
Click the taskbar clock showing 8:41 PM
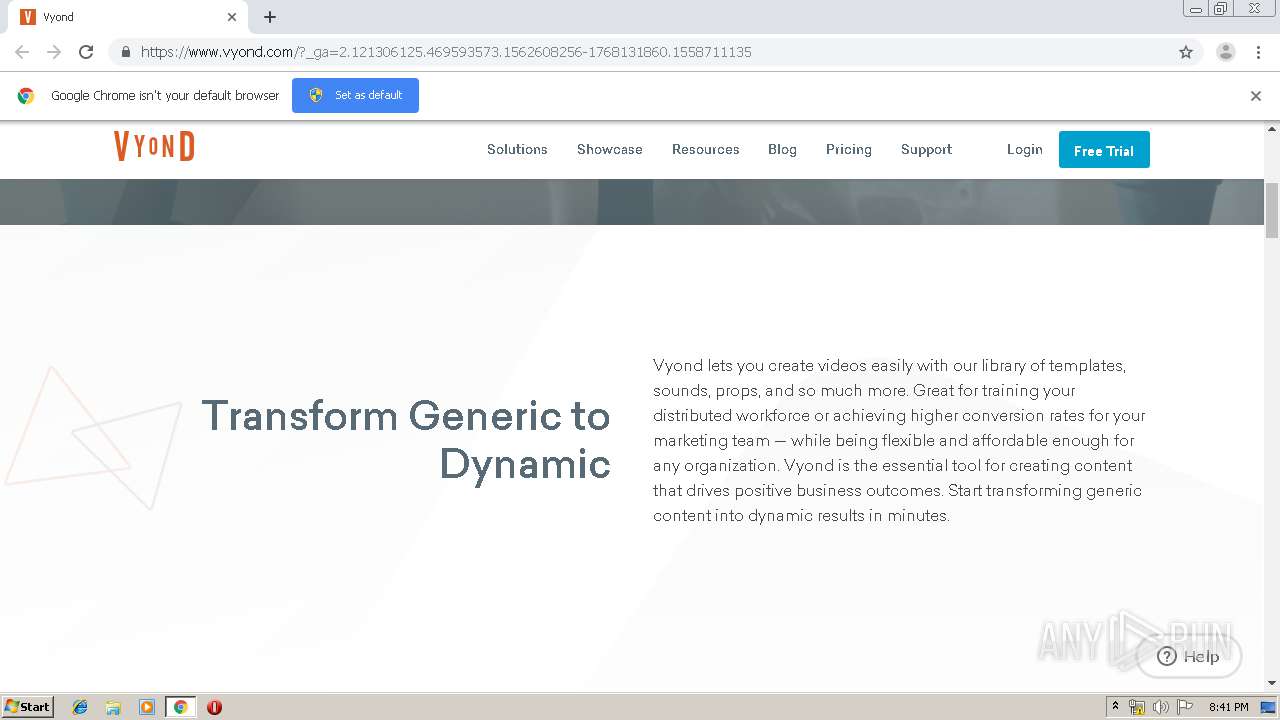(x=1228, y=707)
